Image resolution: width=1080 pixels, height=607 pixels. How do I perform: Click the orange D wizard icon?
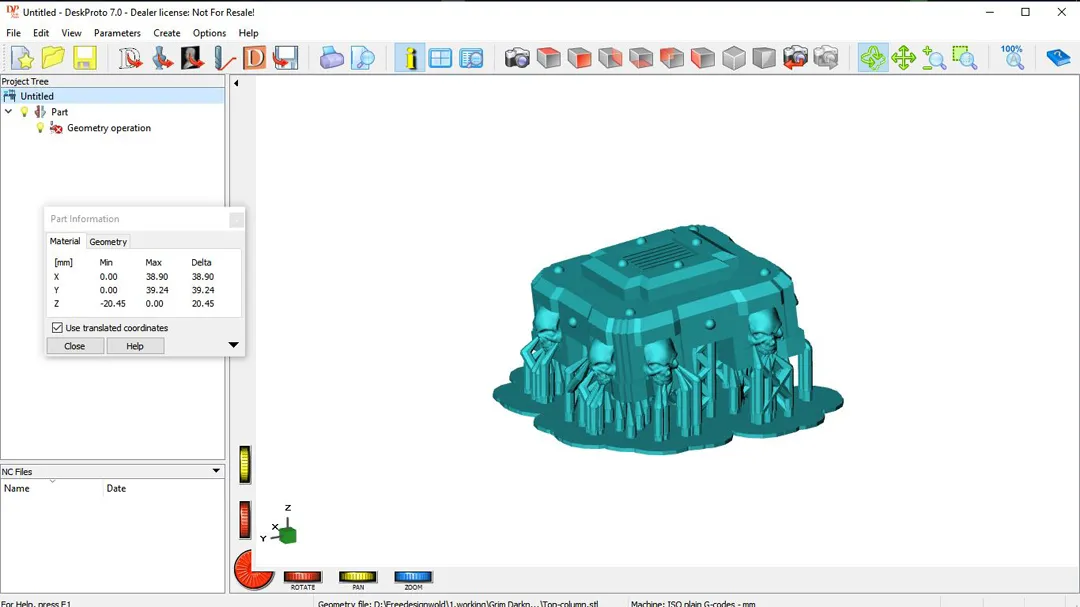click(254, 58)
